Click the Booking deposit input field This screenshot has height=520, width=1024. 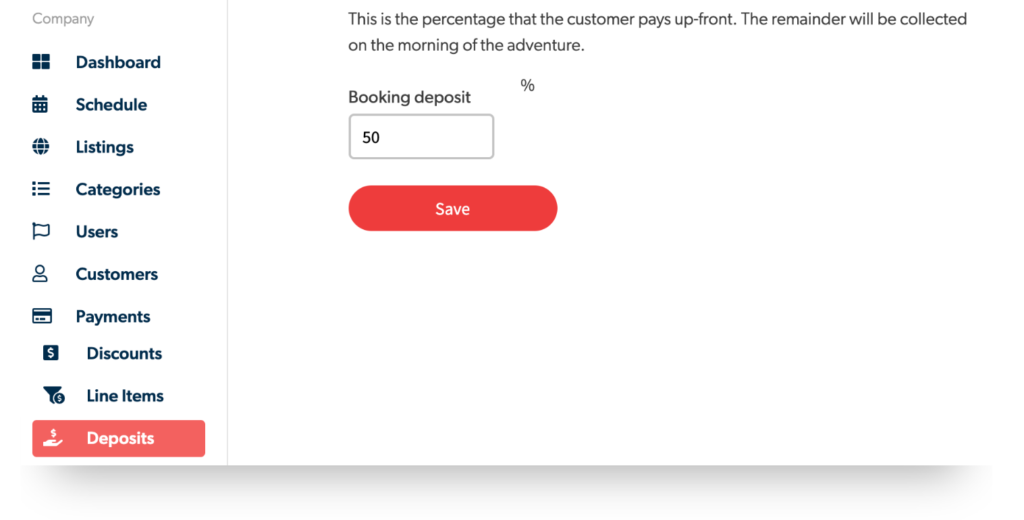421,137
